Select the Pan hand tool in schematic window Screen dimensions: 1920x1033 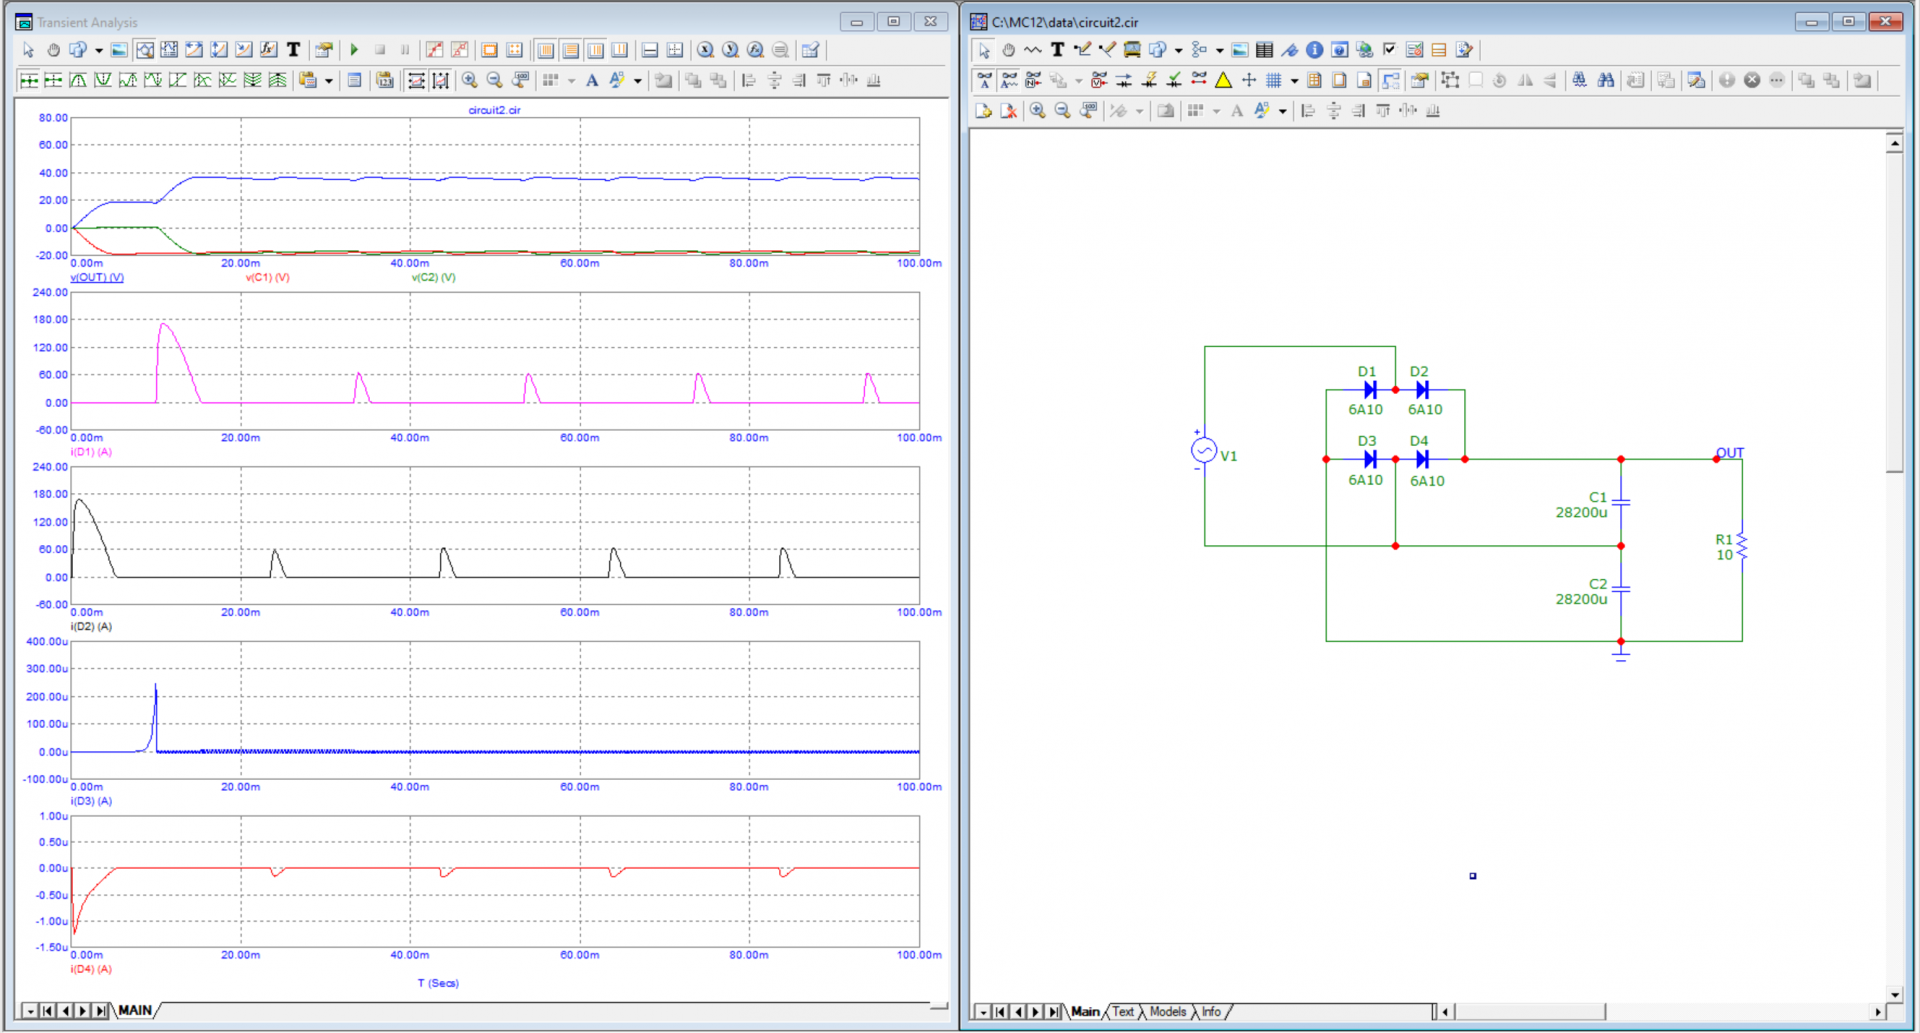[x=1008, y=49]
